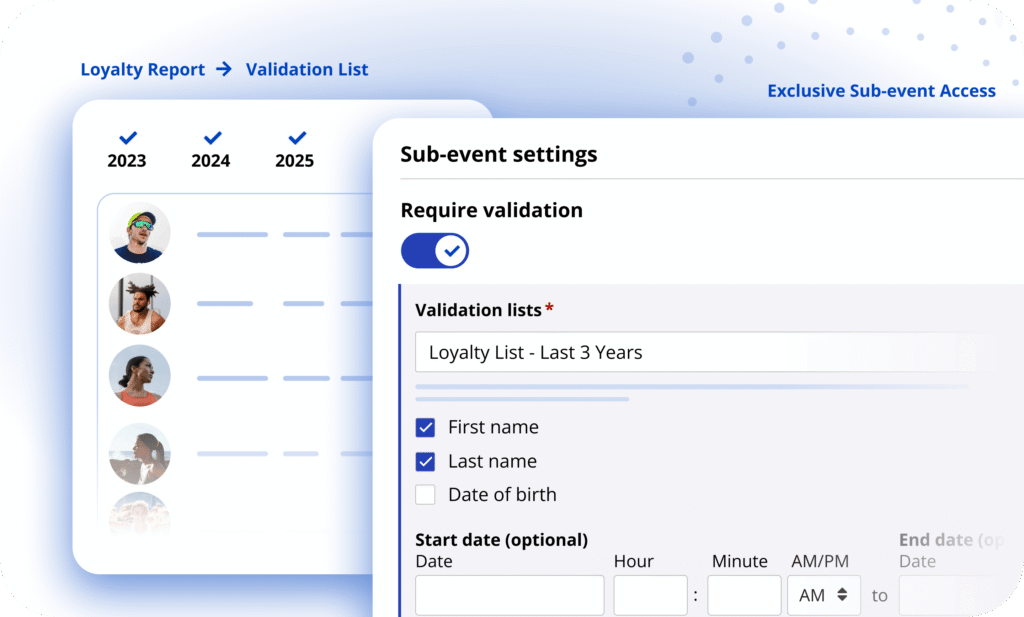Screen dimensions: 1024x617
Task: Click the checkmark icon above 2024
Action: tap(211, 138)
